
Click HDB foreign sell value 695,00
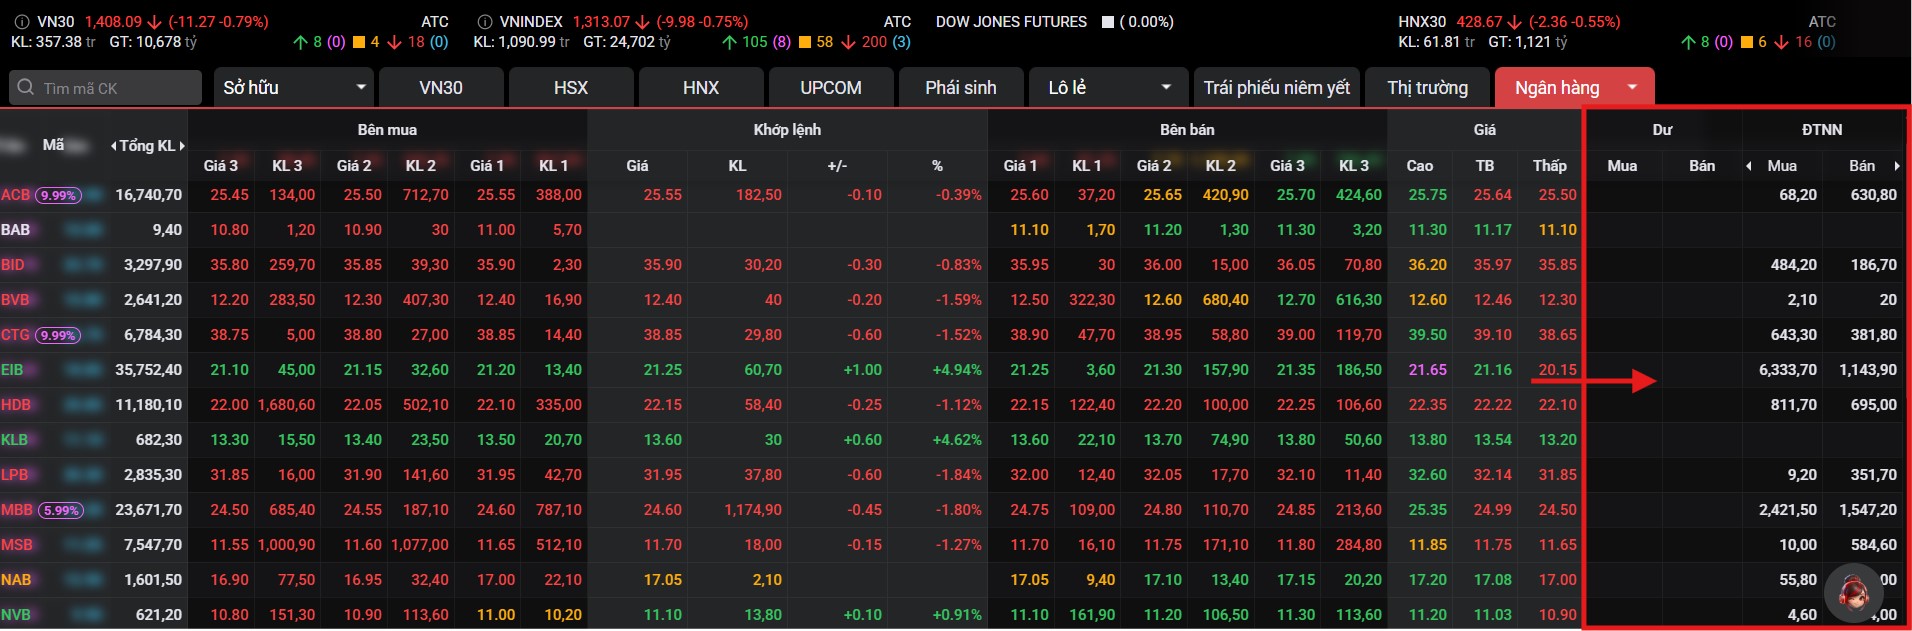coord(1873,405)
